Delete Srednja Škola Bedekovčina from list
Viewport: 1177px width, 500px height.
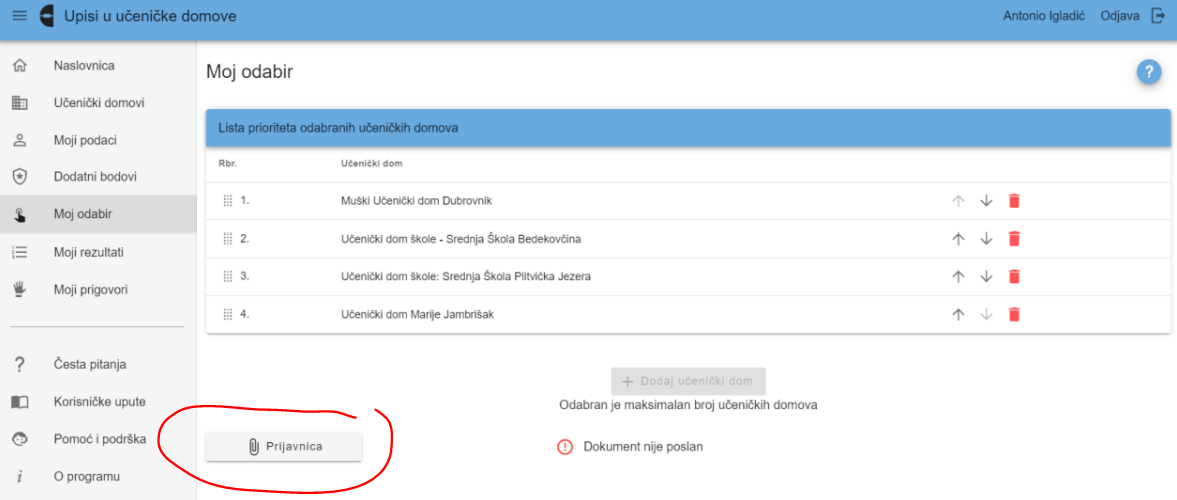pos(1014,239)
